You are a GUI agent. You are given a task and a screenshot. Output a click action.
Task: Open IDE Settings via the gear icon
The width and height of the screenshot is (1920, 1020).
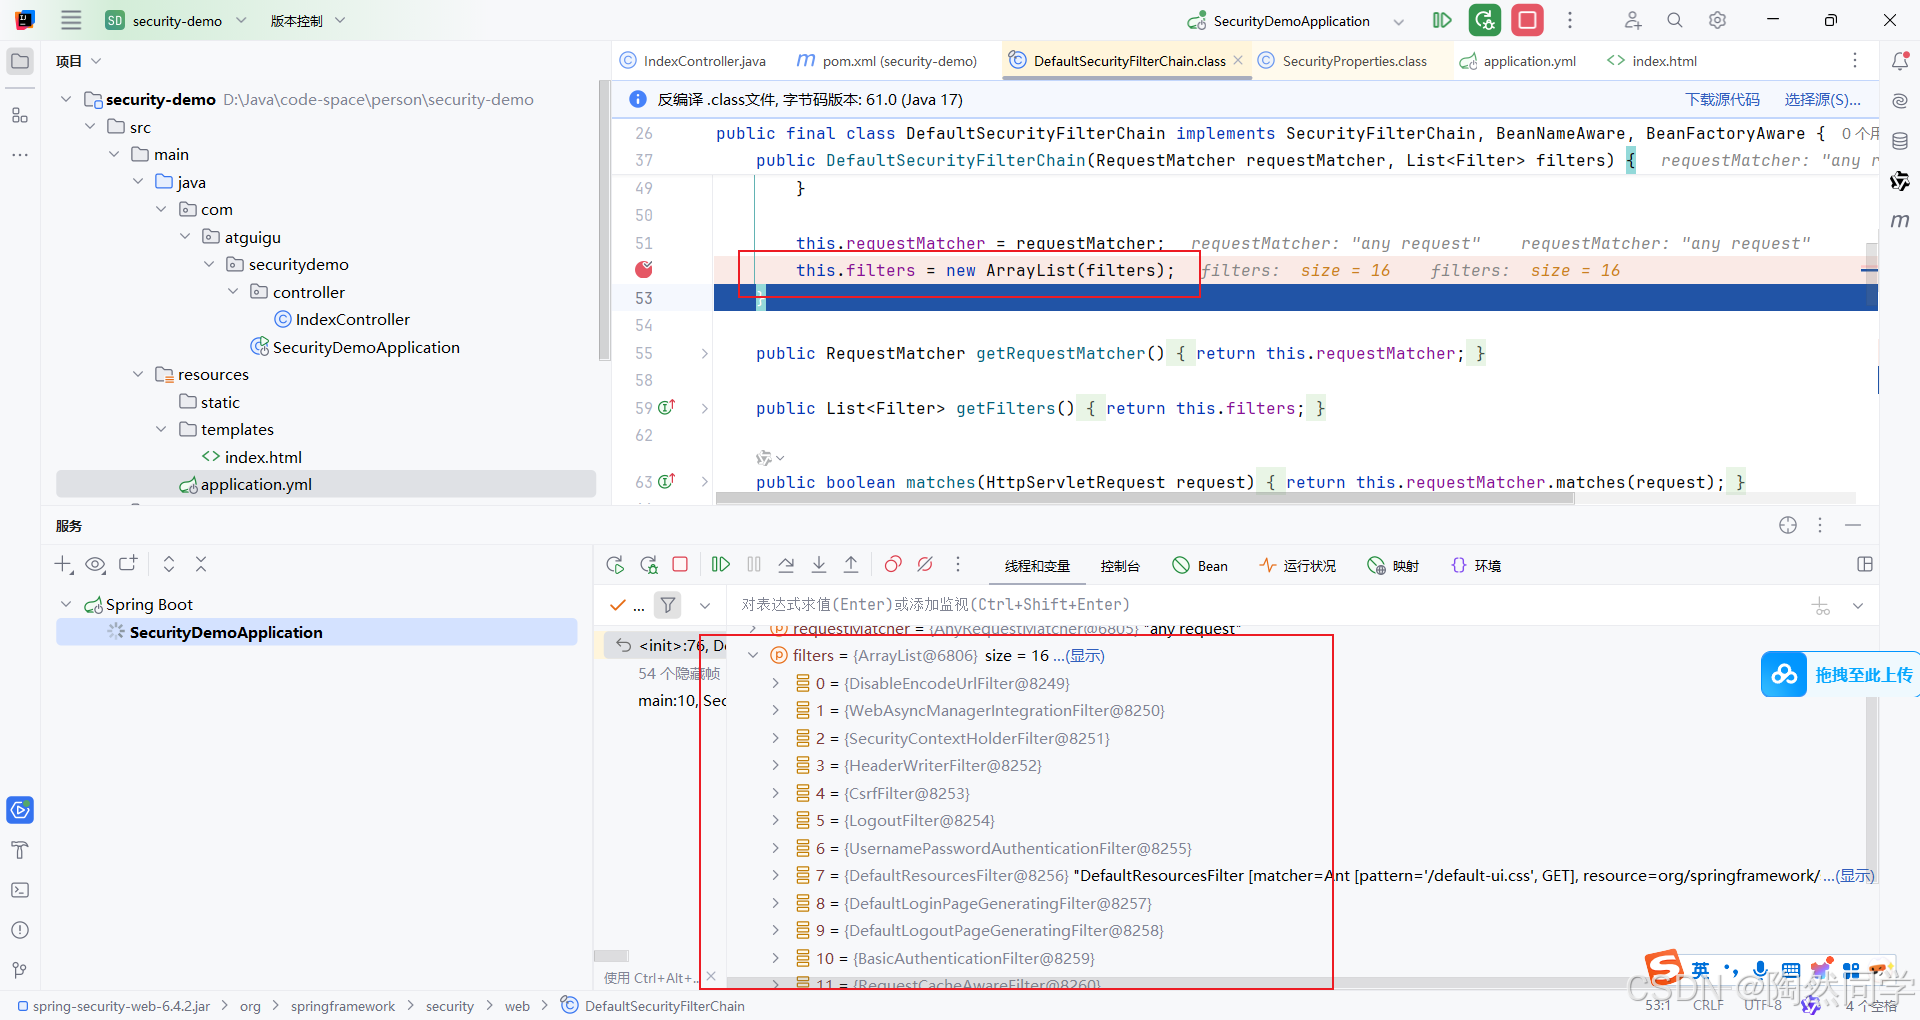pos(1718,20)
